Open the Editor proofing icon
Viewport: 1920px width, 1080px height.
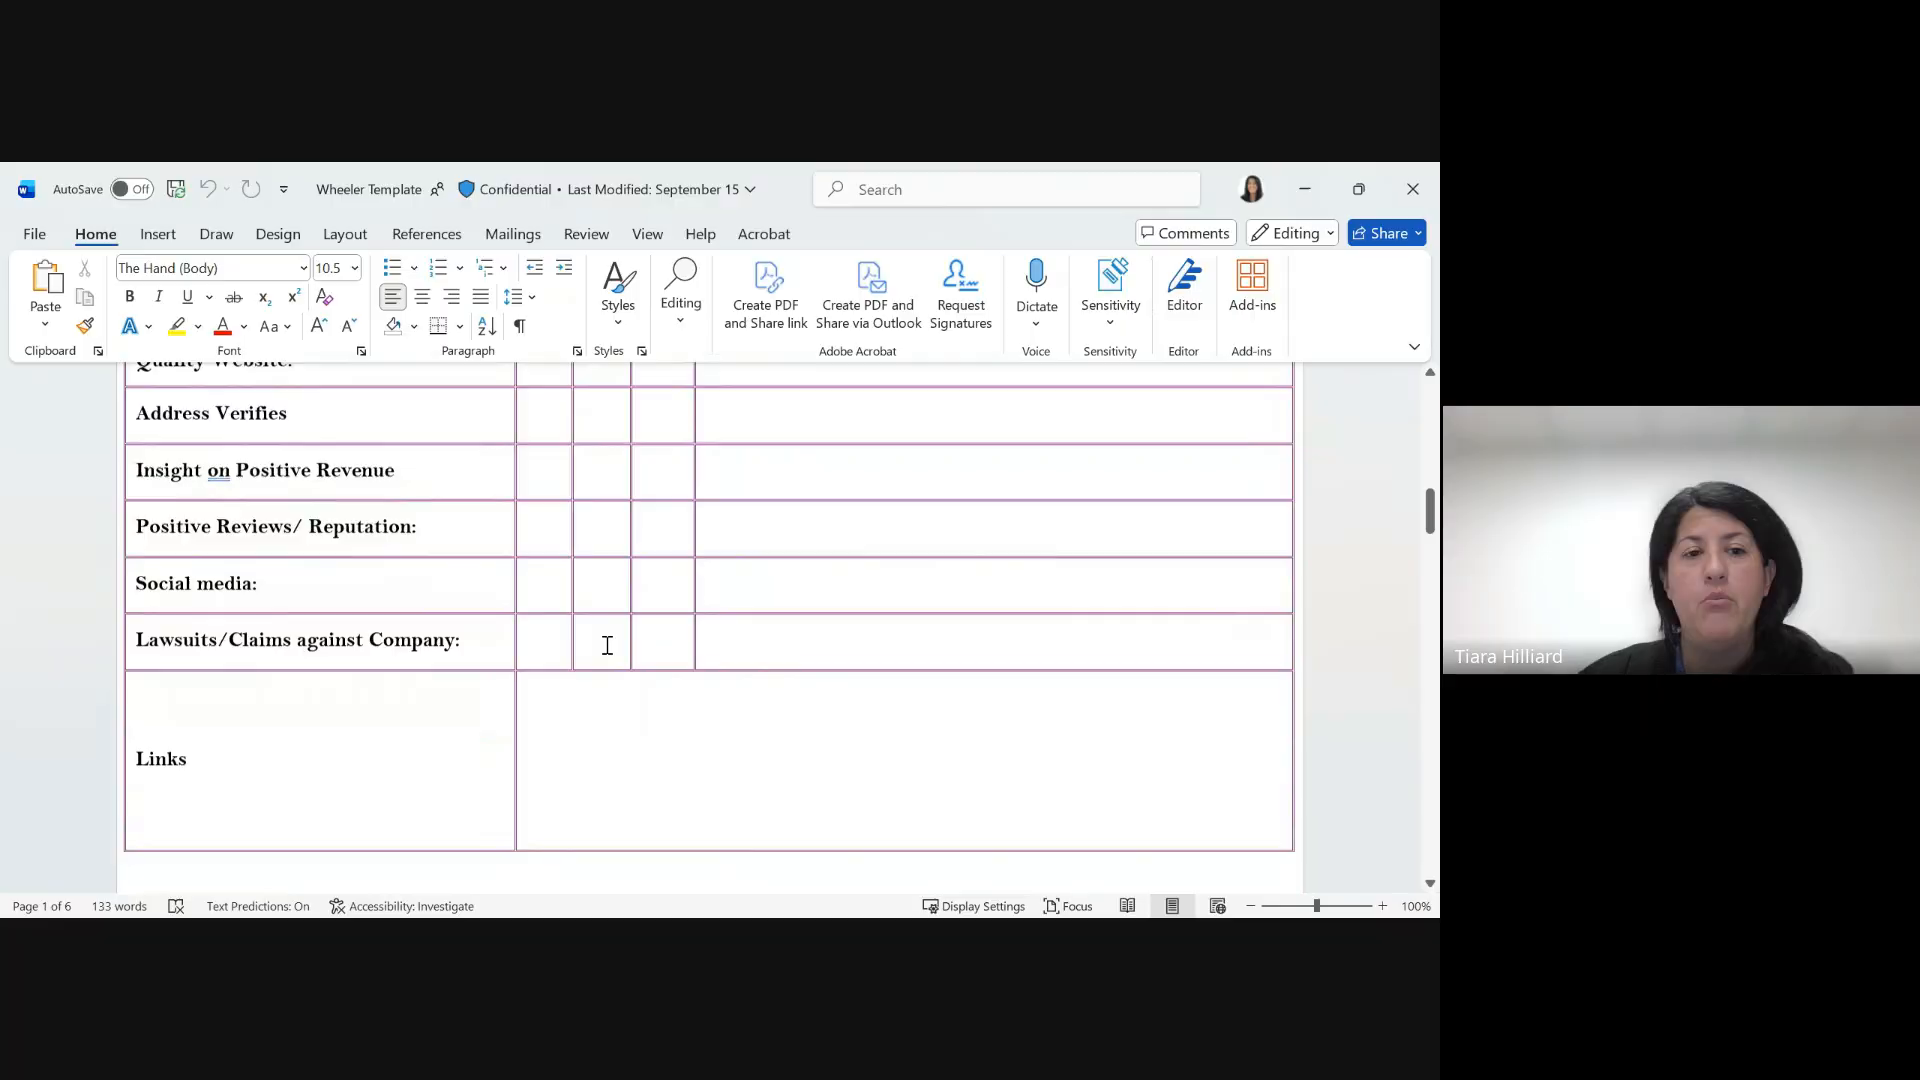click(1184, 286)
